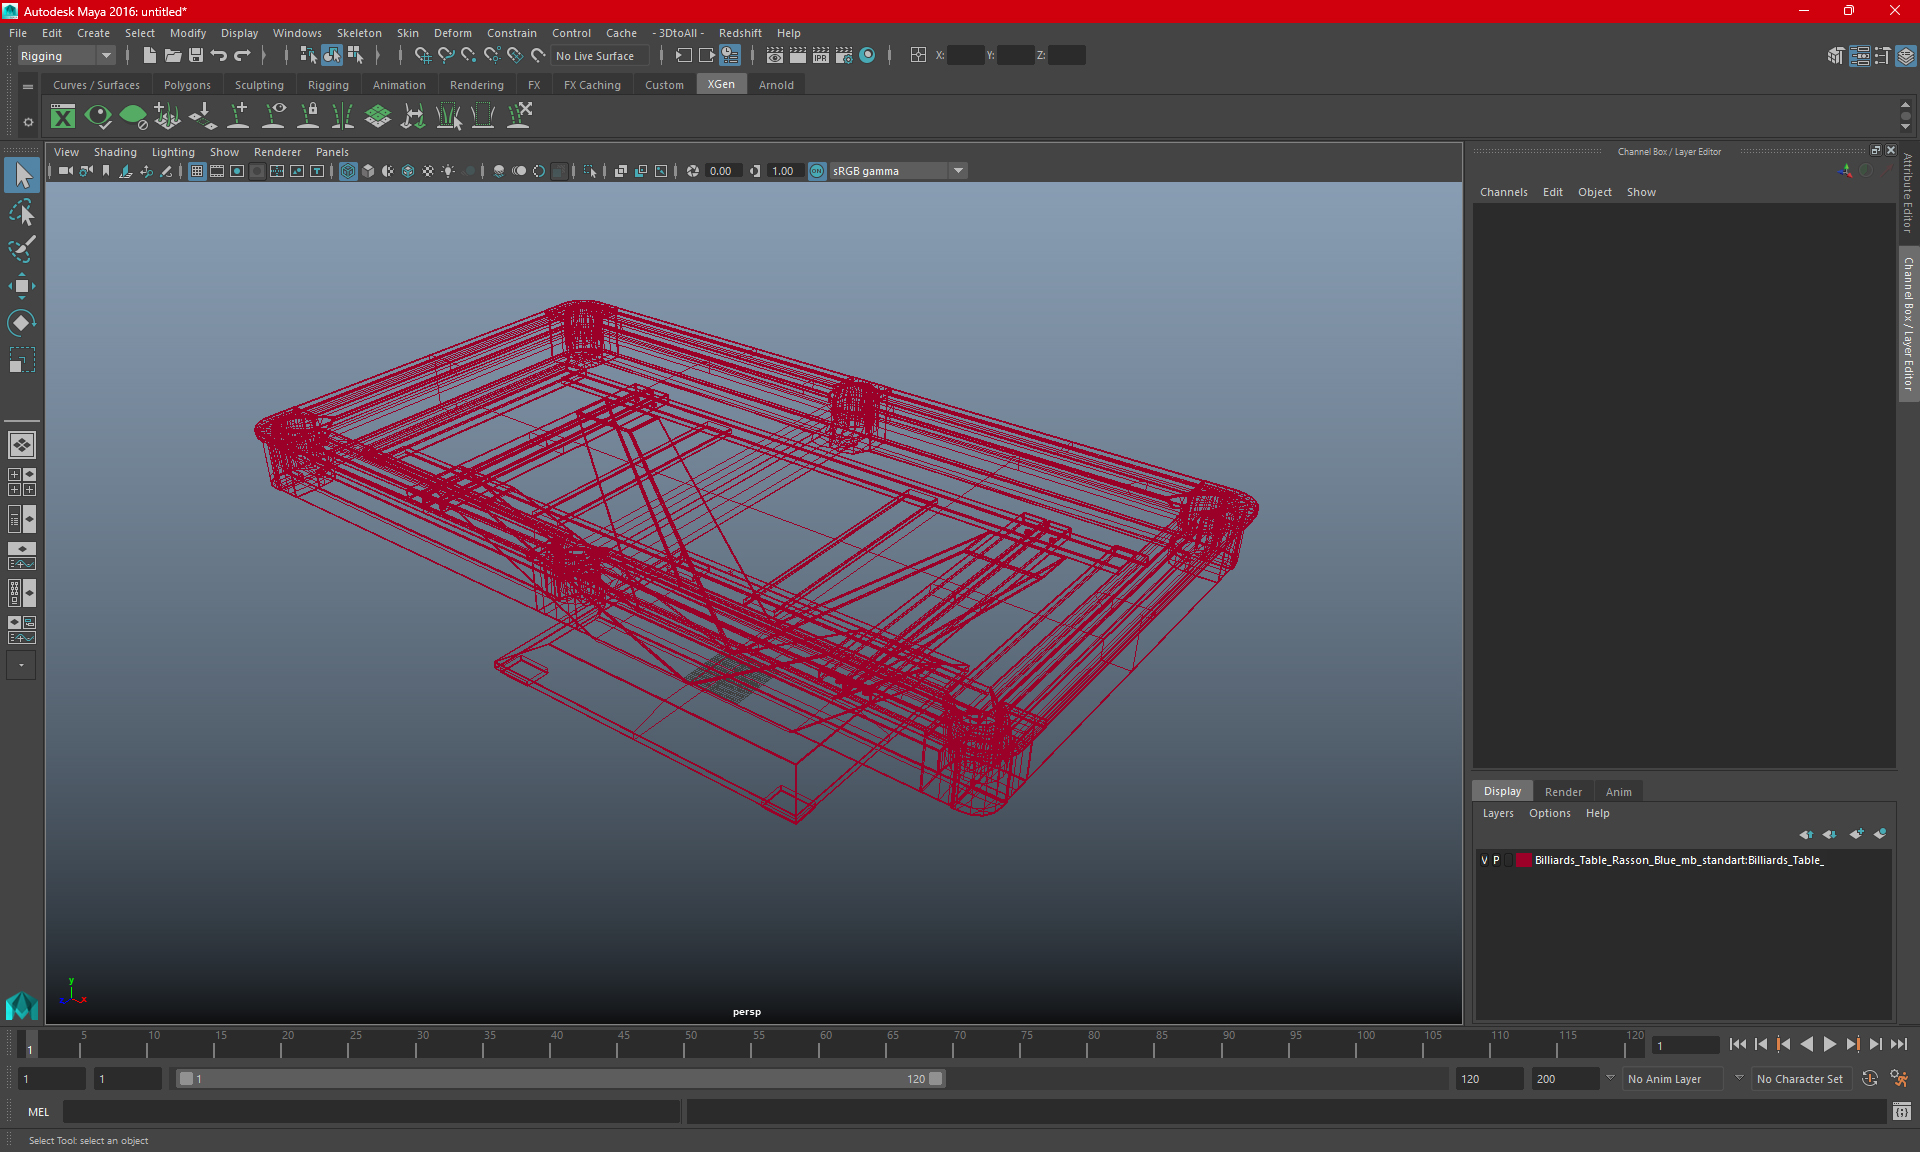
Task: Toggle the viewport grid display icon
Action: [x=197, y=171]
